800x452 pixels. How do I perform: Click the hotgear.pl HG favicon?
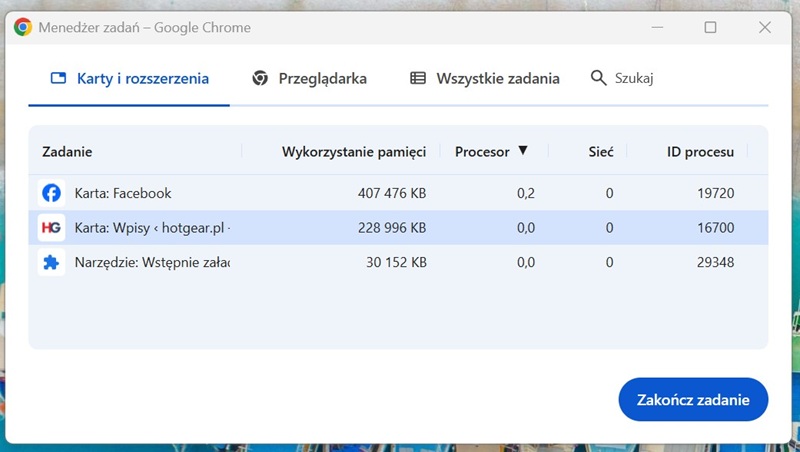51,228
